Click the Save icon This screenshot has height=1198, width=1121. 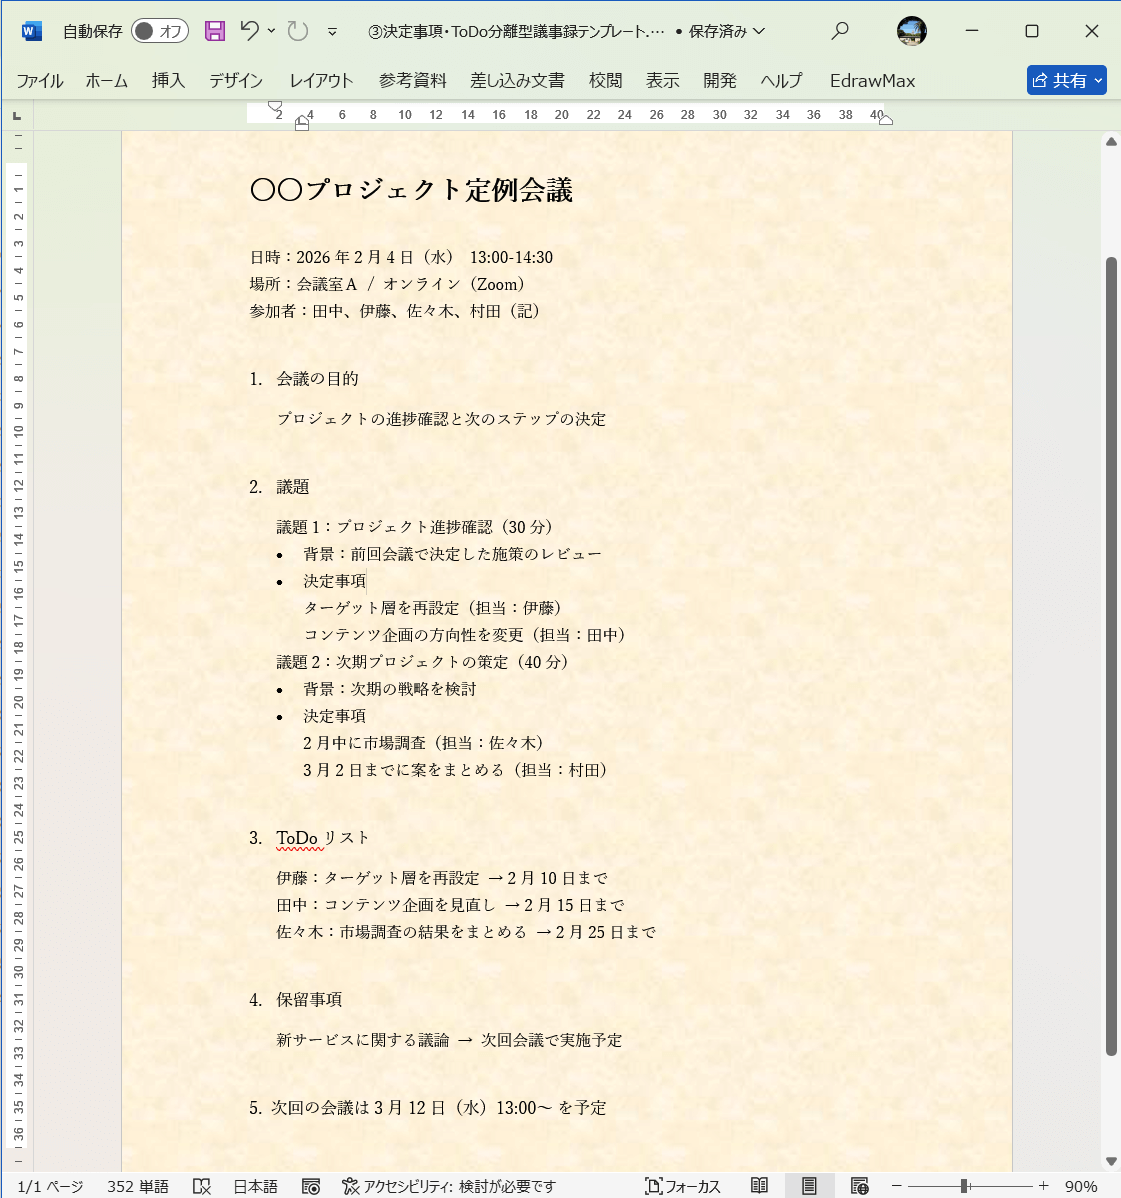tap(214, 31)
